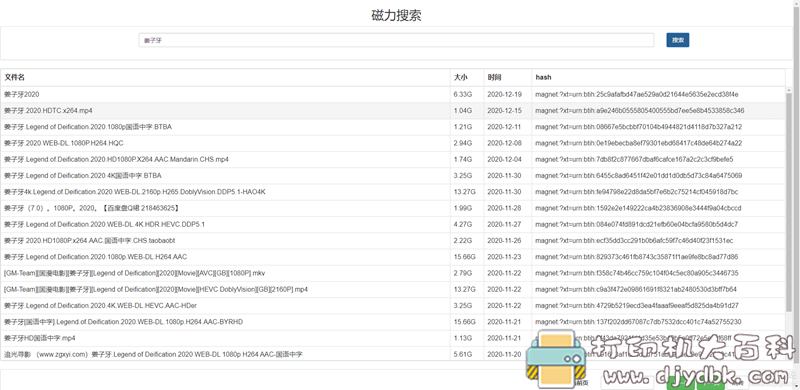Click the 2.94G size cell
The image size is (800, 390).
coord(463,143)
